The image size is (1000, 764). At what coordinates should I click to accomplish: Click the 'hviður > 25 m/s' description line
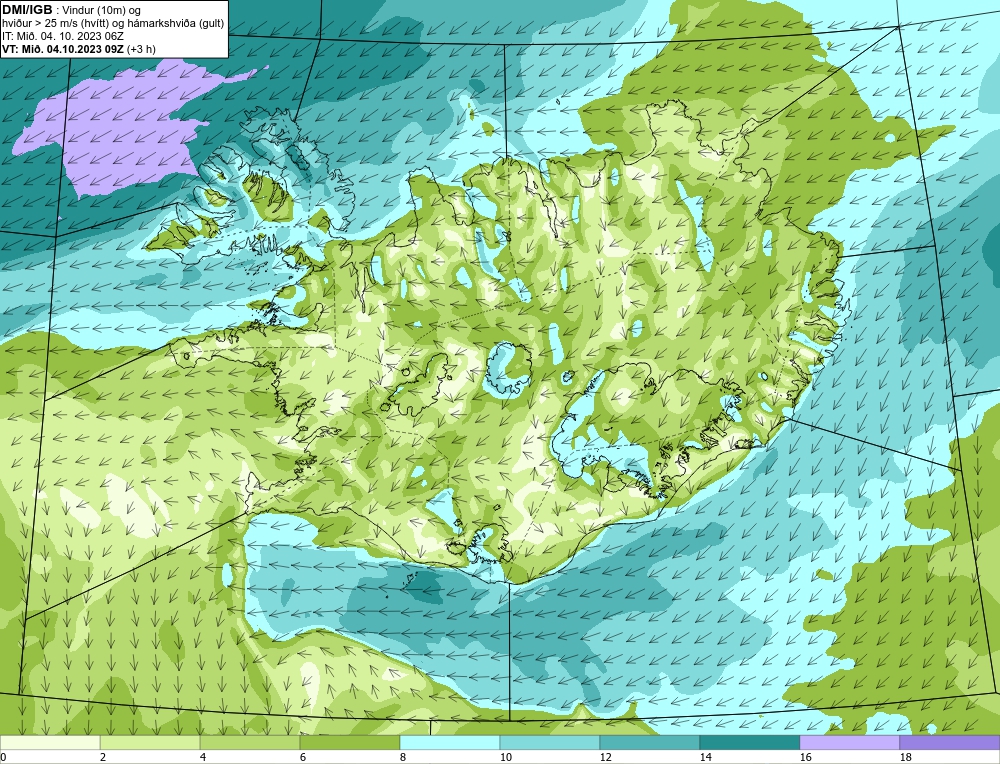[113, 24]
